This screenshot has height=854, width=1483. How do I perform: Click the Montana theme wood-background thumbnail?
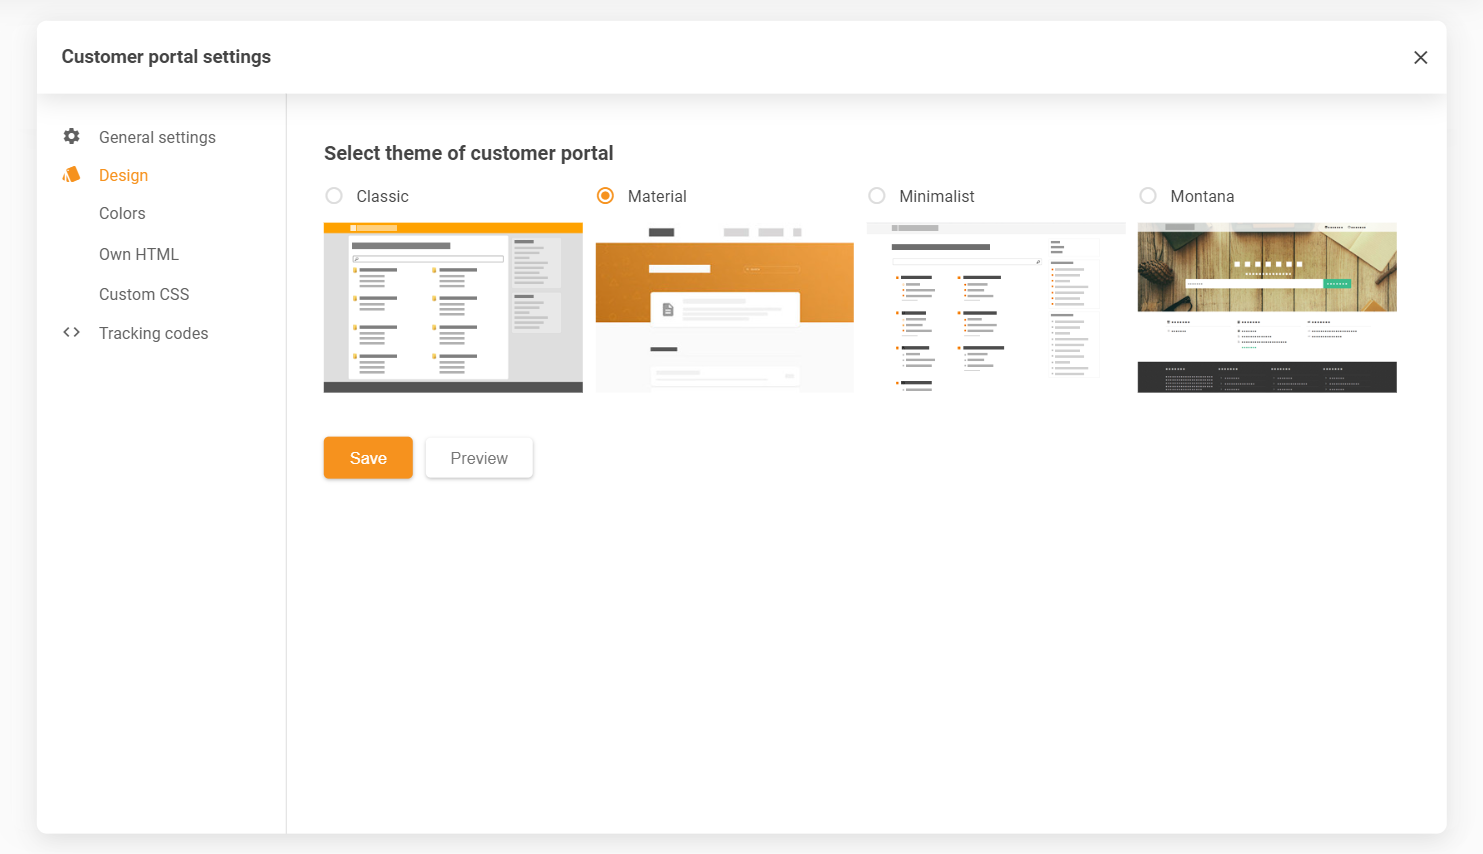tap(1267, 307)
